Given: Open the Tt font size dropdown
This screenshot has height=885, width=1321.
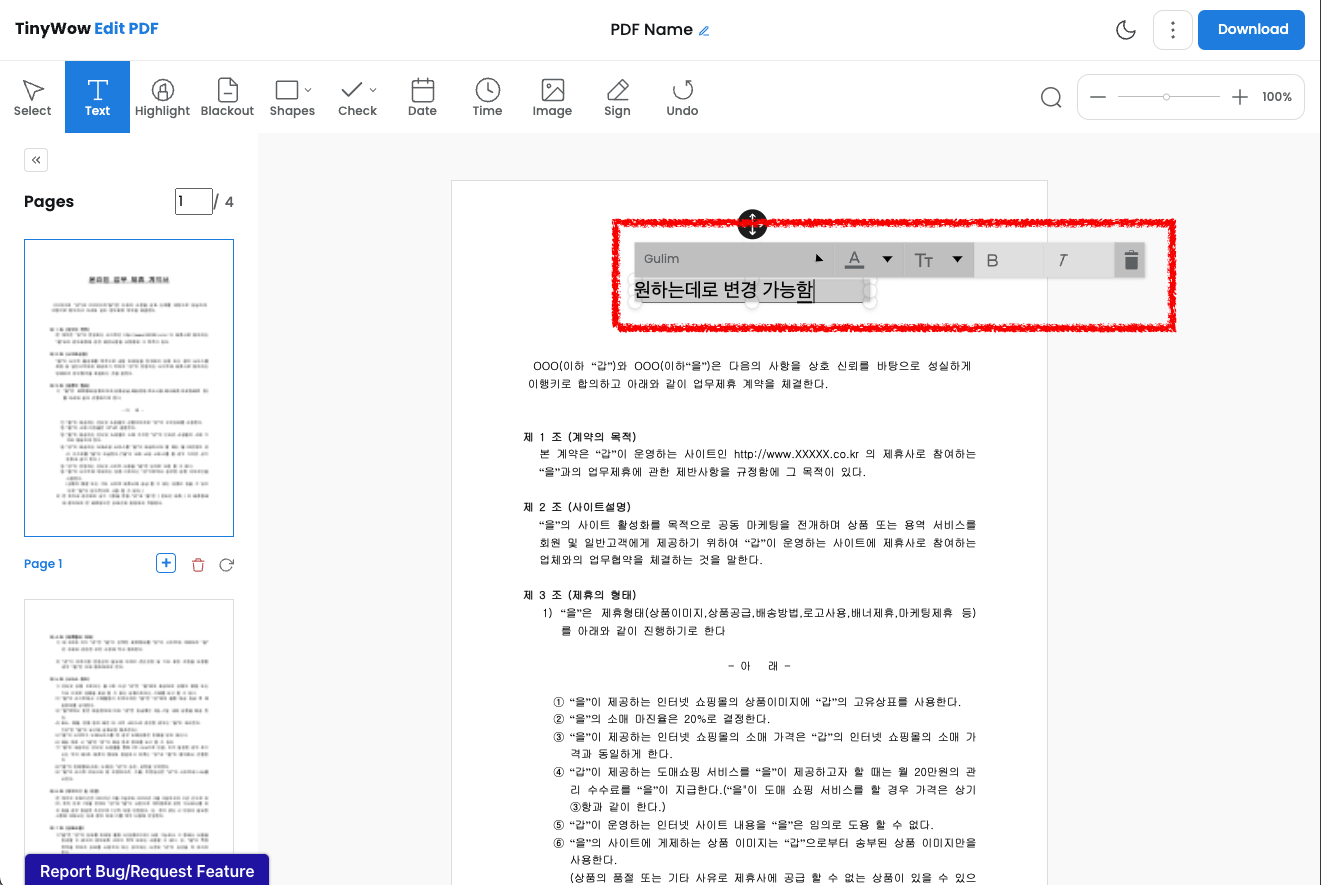Looking at the screenshot, I should click(938, 259).
